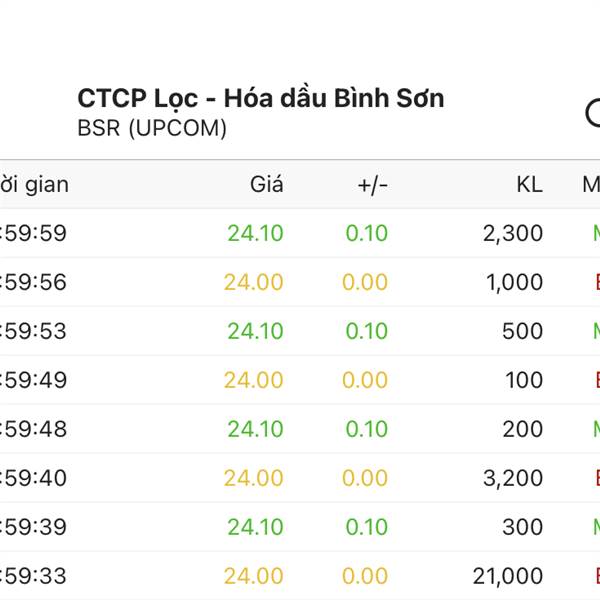Click the 300 volume in the 59:39 row
The width and height of the screenshot is (600, 600).
(522, 527)
